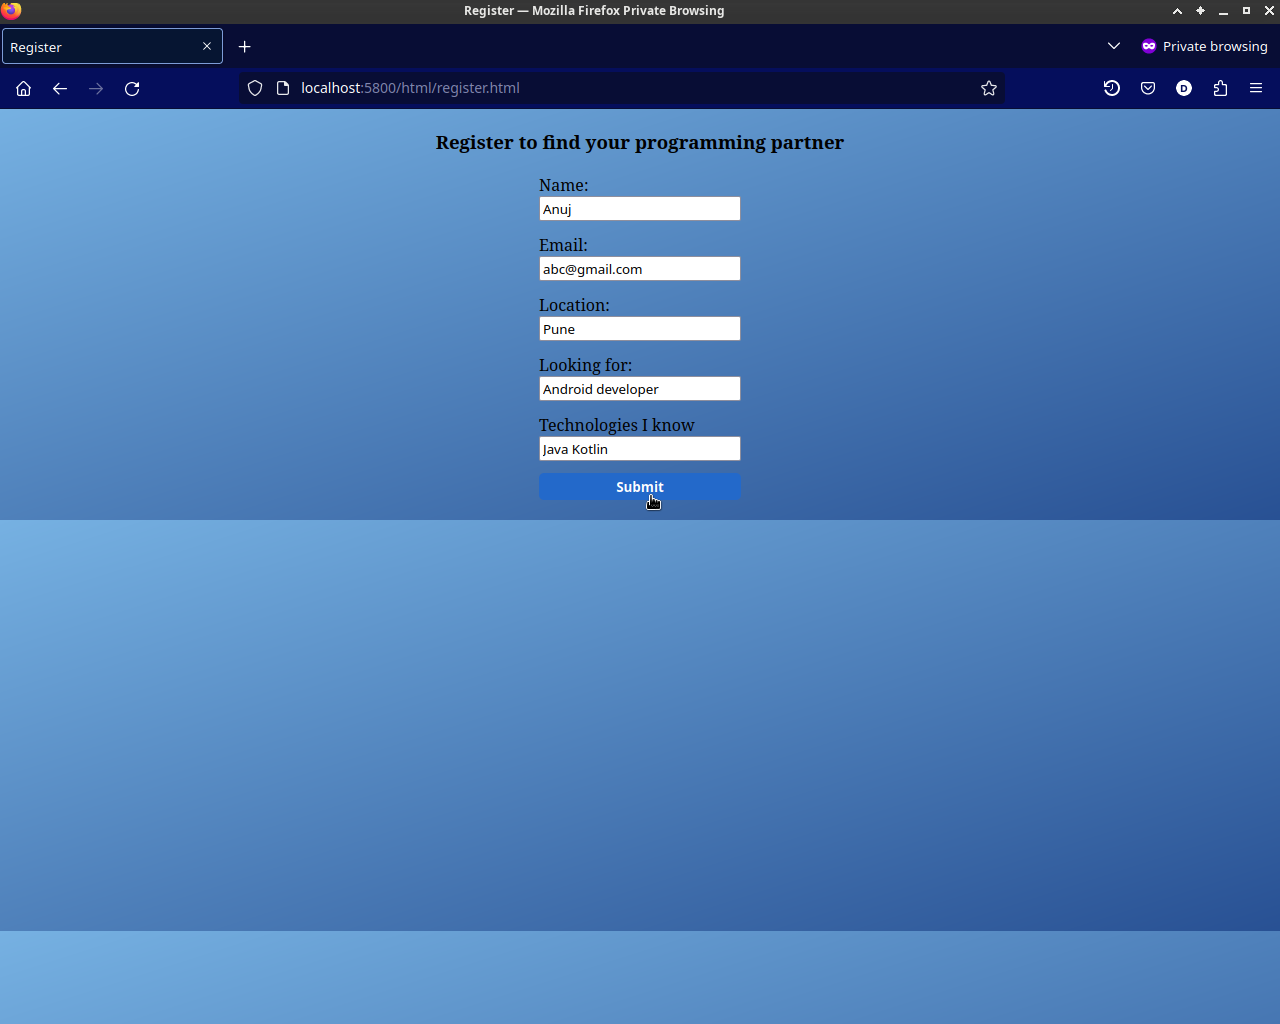This screenshot has height=1024, width=1280.
Task: Click the Email field with abc@gmail.com
Action: [x=640, y=269]
